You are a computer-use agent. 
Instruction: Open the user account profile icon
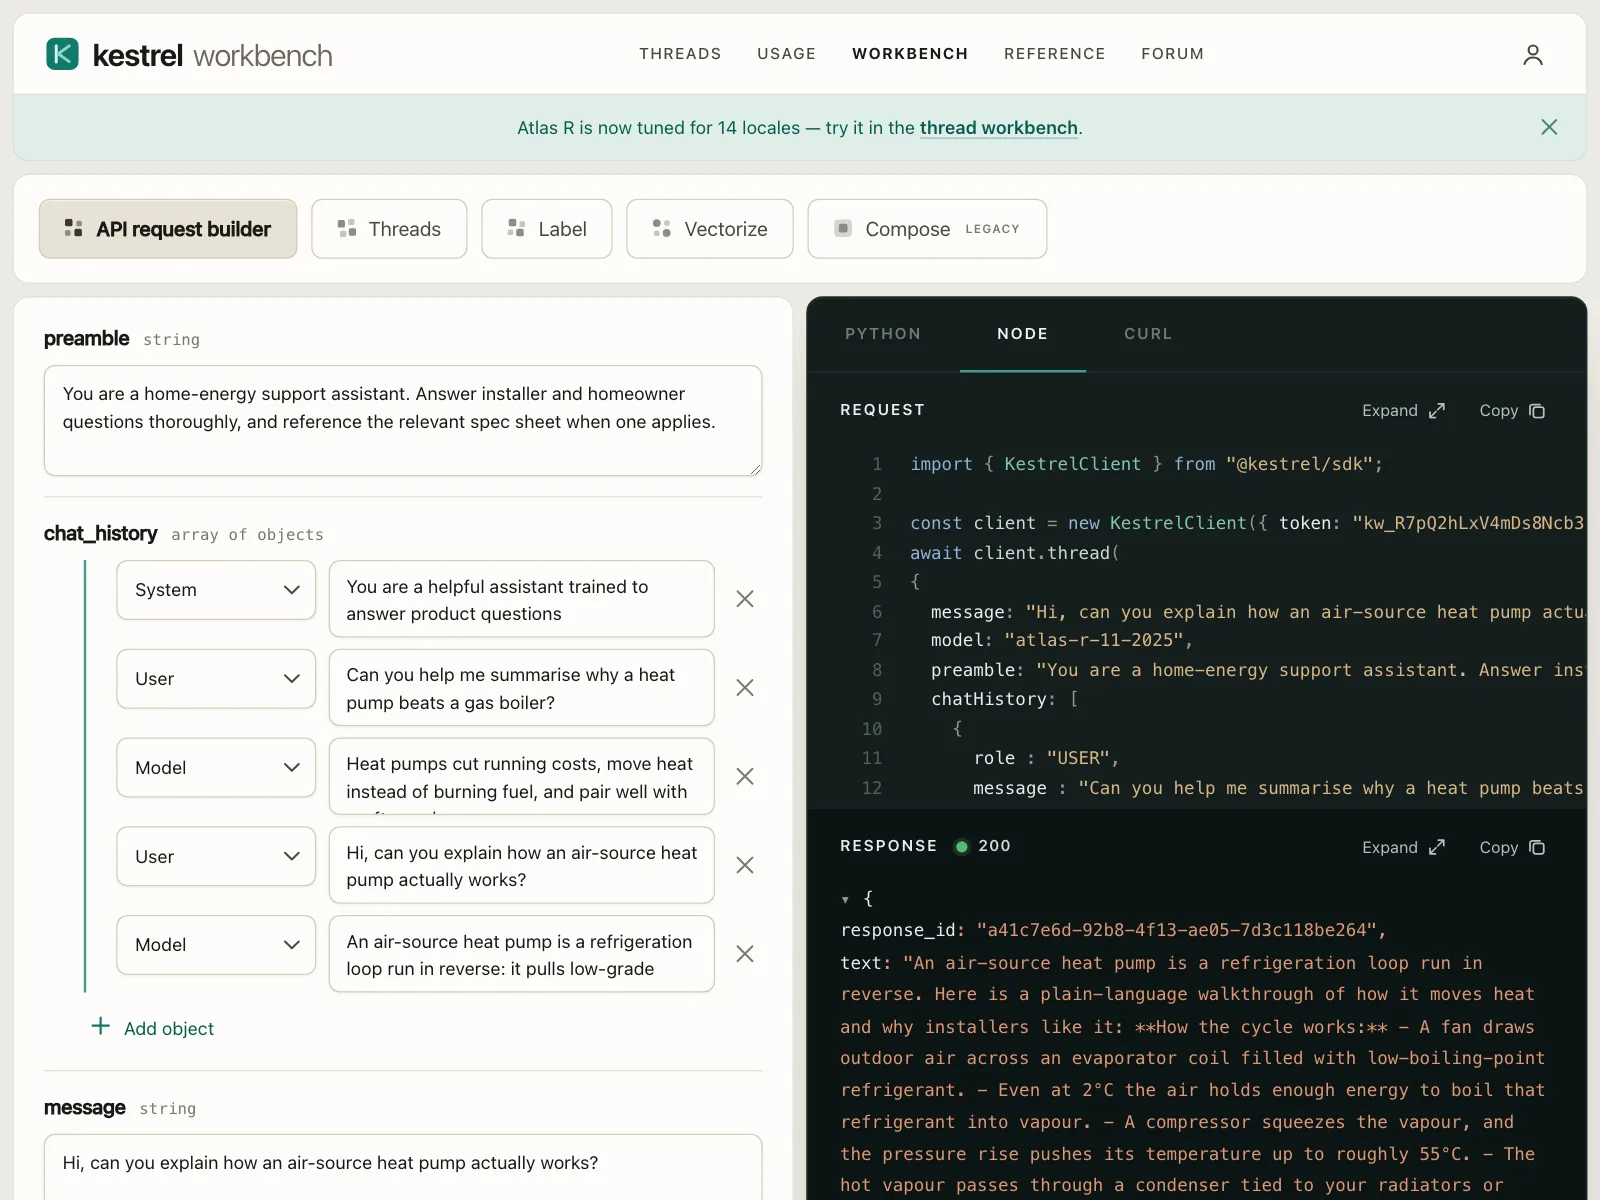[x=1532, y=54]
